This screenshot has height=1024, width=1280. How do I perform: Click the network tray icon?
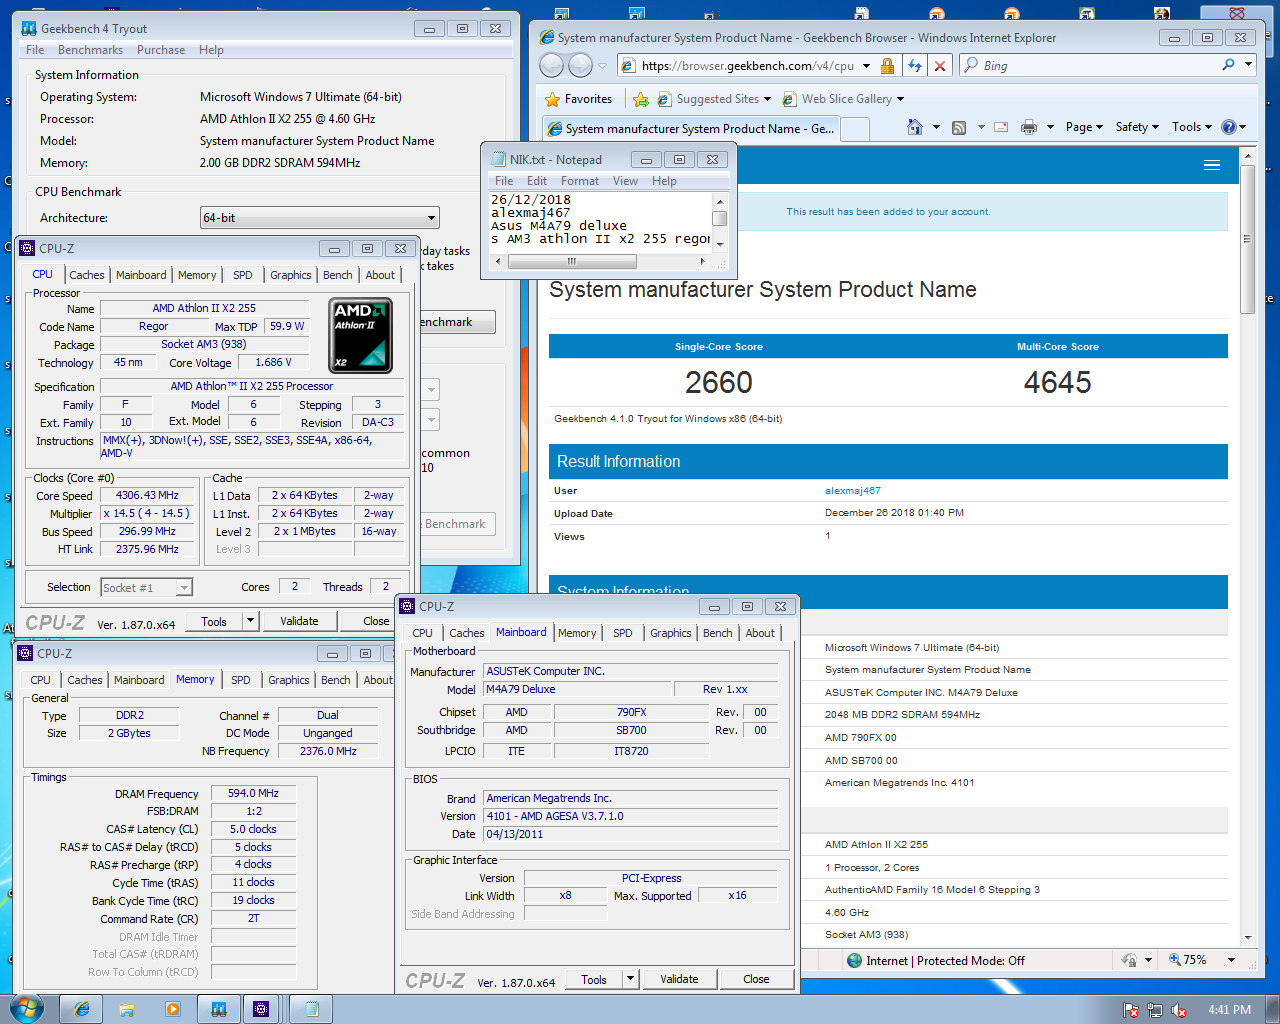coord(1155,1010)
